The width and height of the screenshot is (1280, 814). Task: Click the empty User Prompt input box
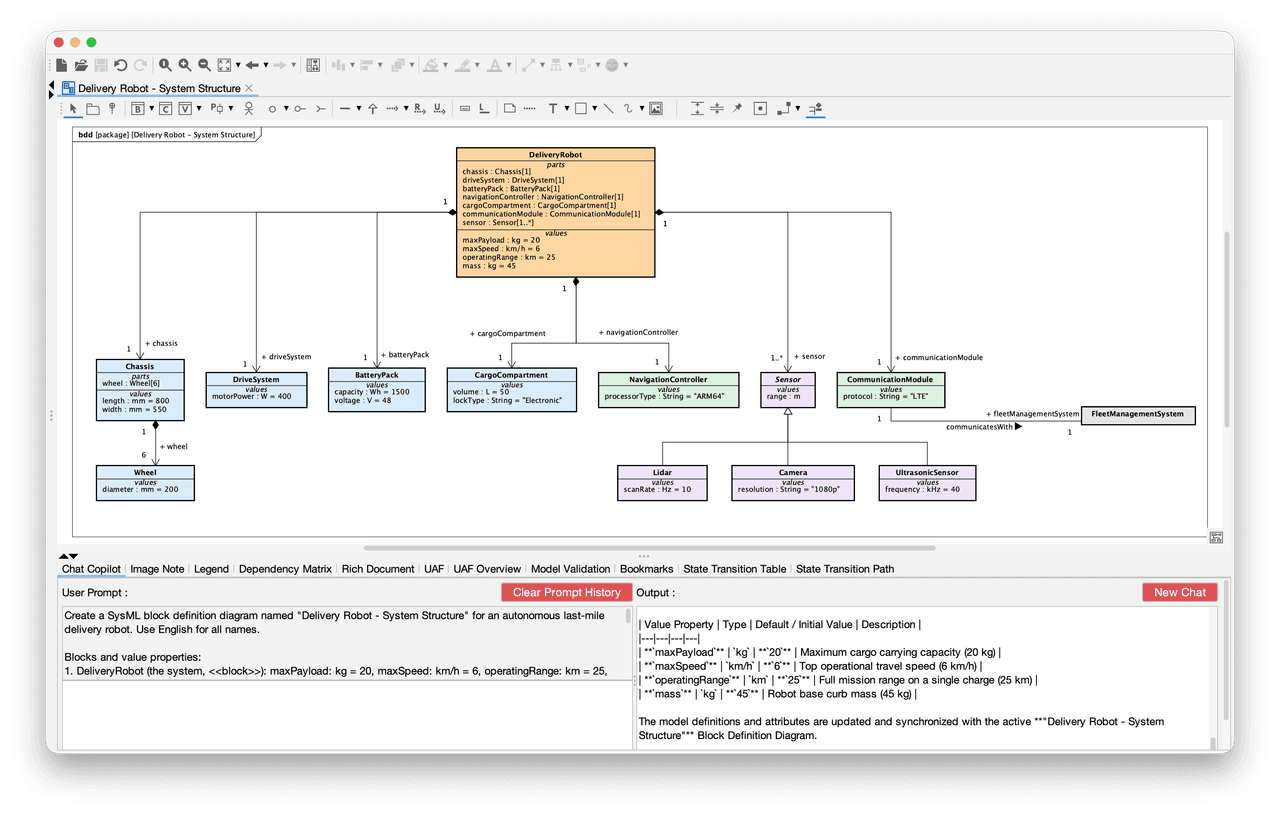point(346,715)
